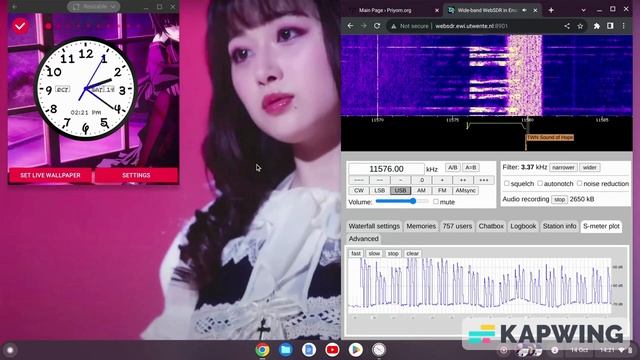Click the browser address bar URL
The width and height of the screenshot is (640, 360).
pyautogui.click(x=471, y=26)
